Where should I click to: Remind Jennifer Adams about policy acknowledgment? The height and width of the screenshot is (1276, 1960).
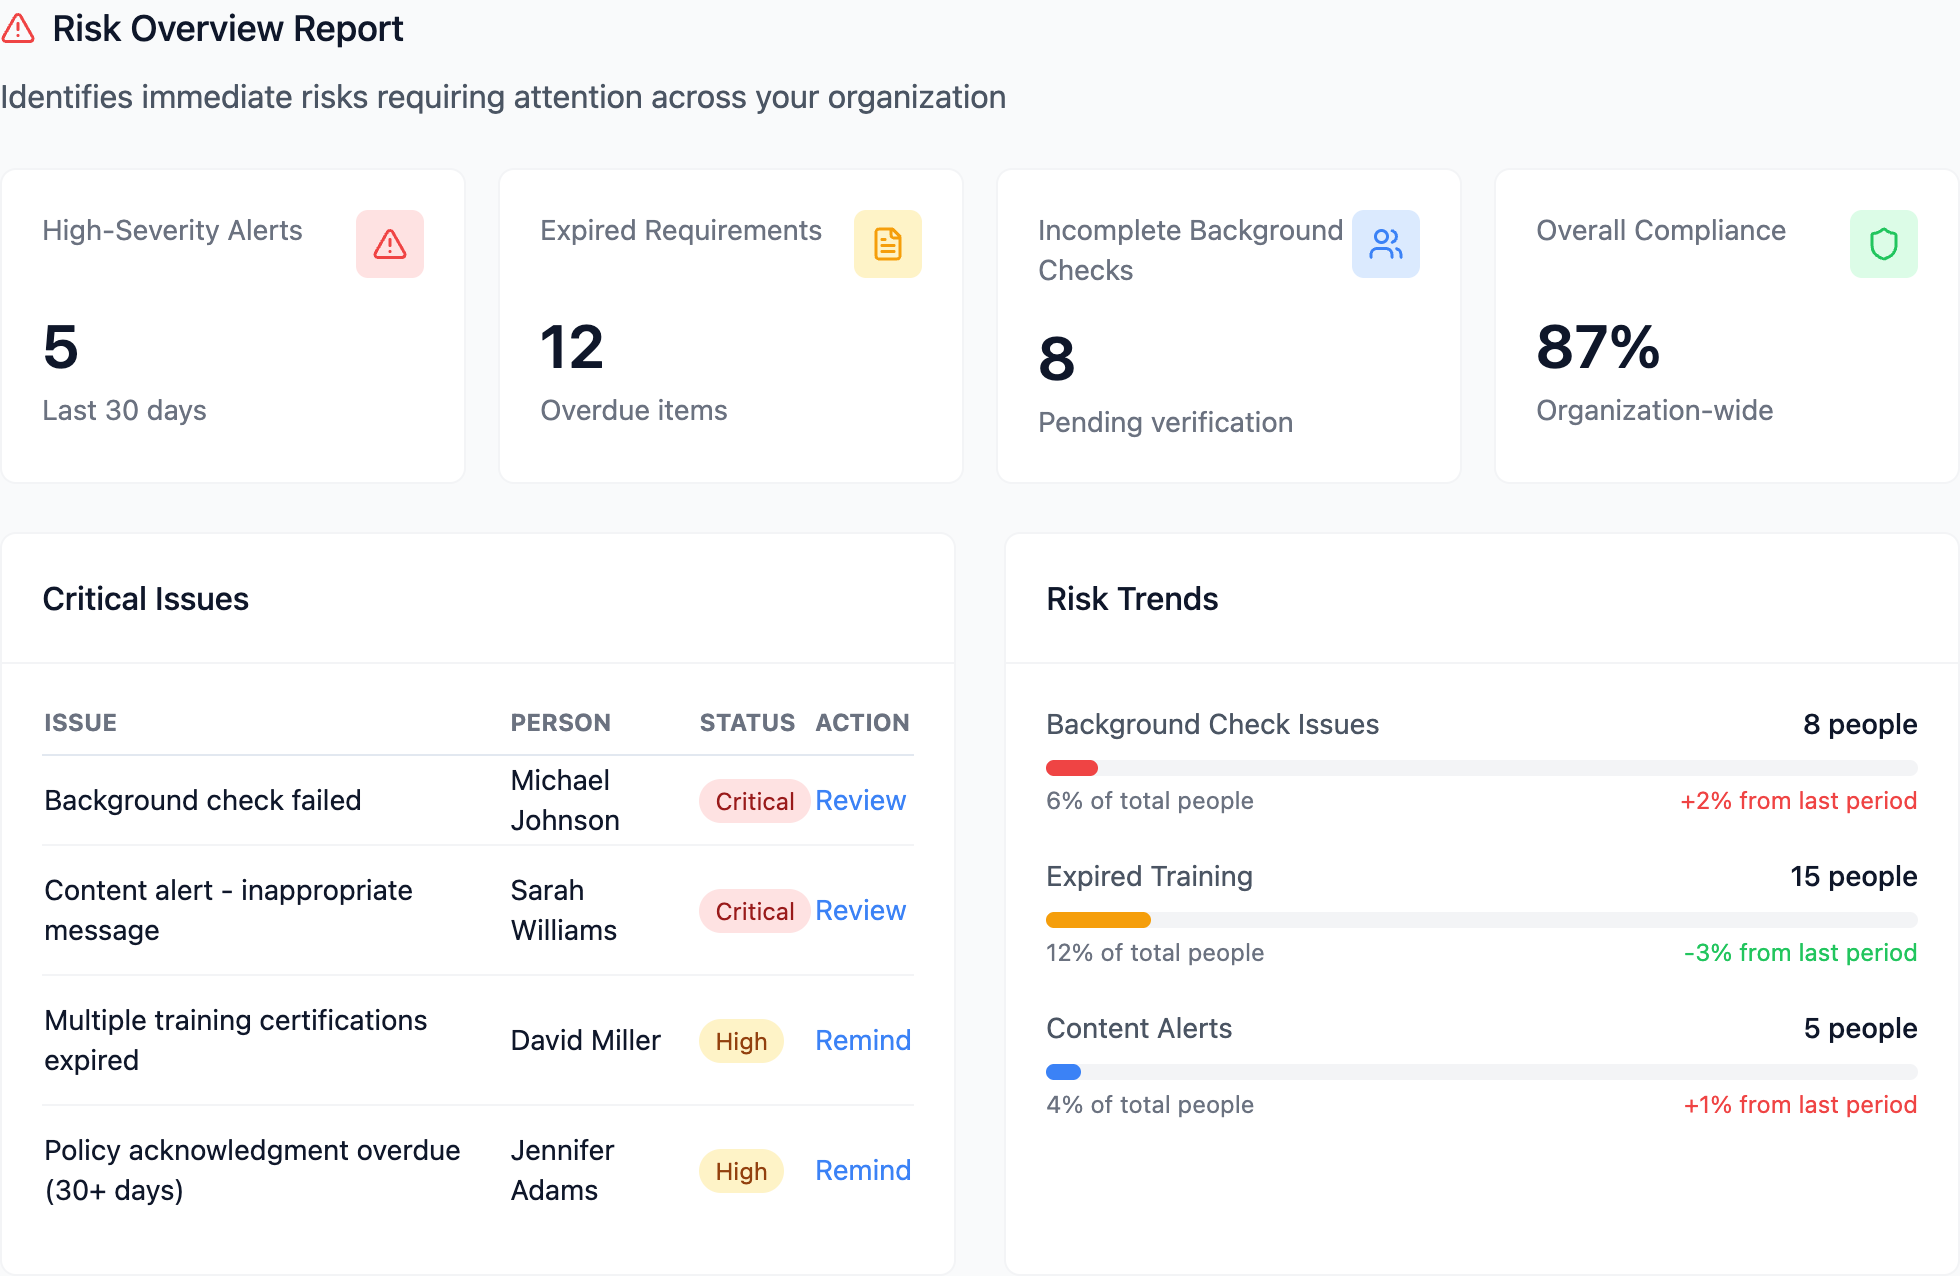coord(862,1170)
